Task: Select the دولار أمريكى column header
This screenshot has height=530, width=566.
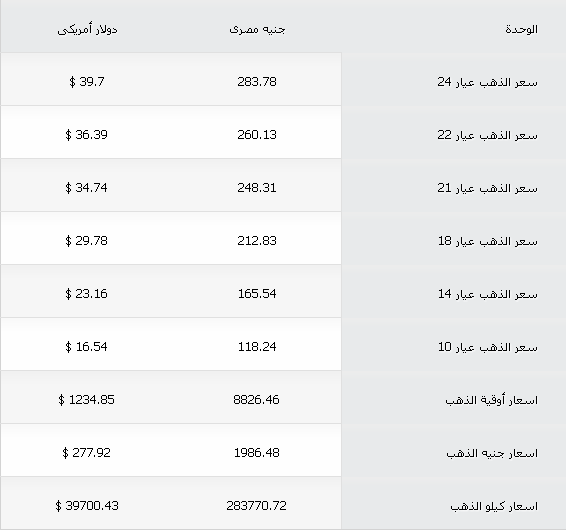Action: click(x=87, y=29)
